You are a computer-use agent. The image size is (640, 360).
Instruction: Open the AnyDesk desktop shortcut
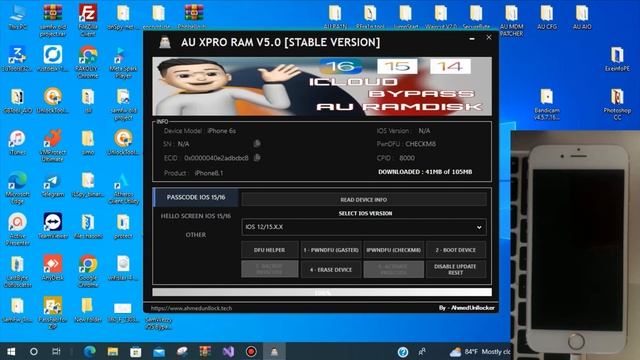[53, 268]
